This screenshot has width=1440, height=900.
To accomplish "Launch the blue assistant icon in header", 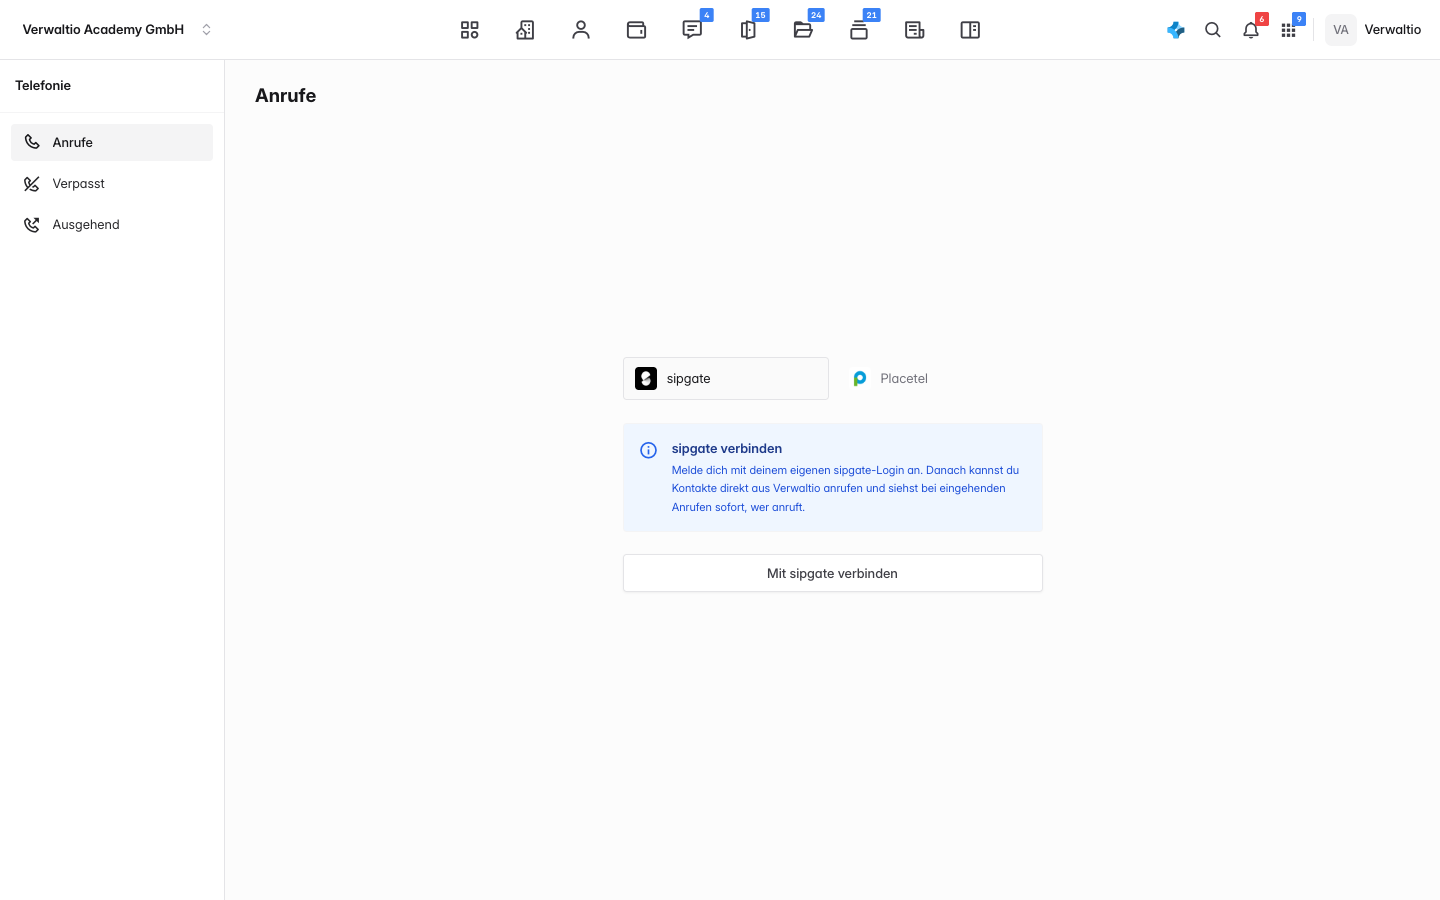I will click(1176, 30).
